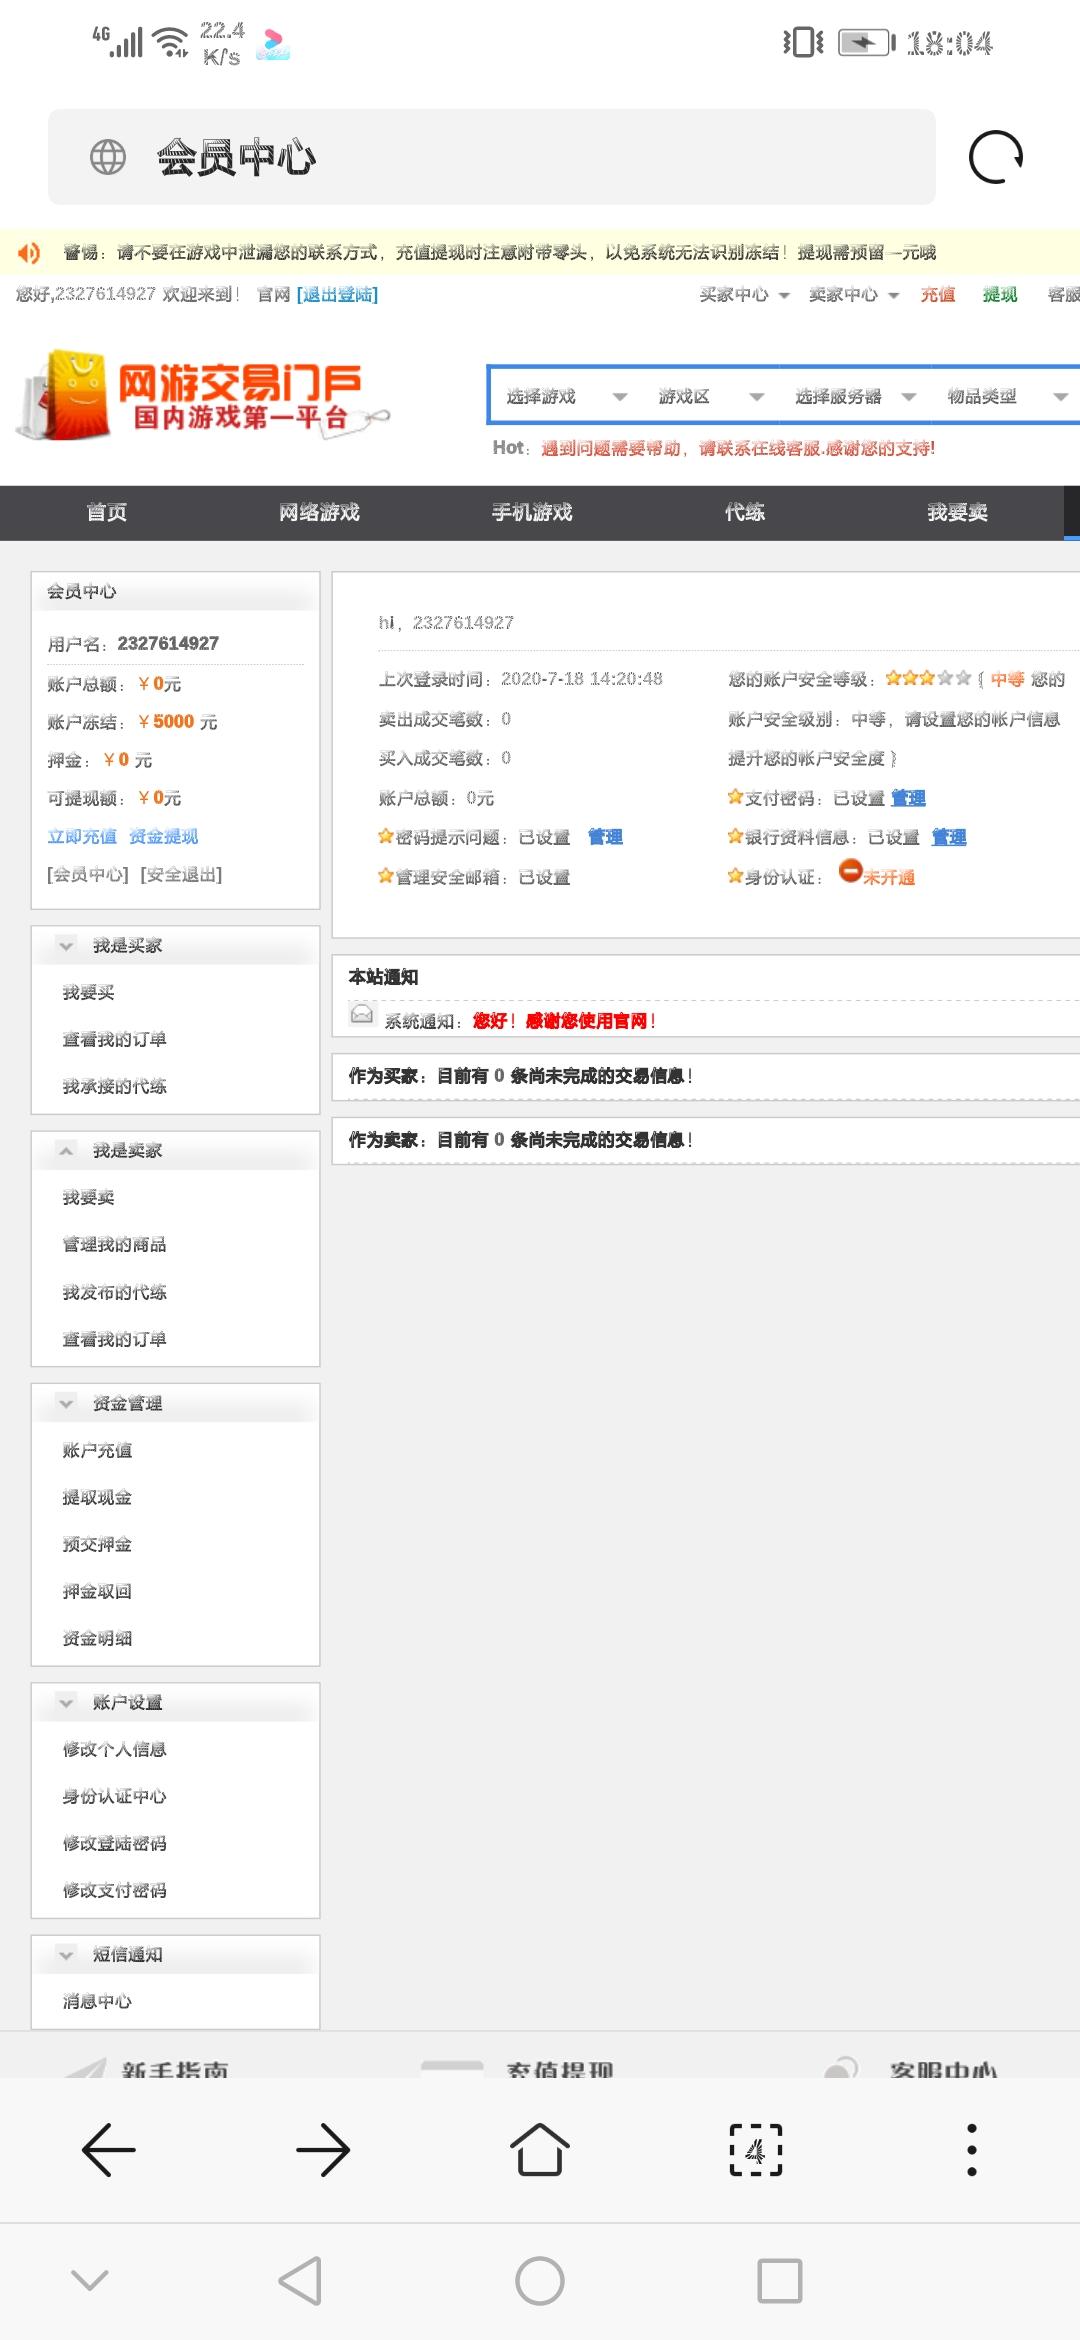Tap Android home circle button
Screen dimensions: 1080x2340
[540, 2281]
